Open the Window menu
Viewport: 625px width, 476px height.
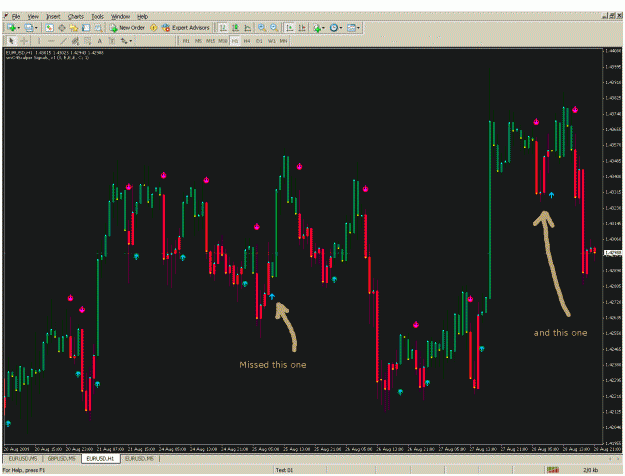120,16
